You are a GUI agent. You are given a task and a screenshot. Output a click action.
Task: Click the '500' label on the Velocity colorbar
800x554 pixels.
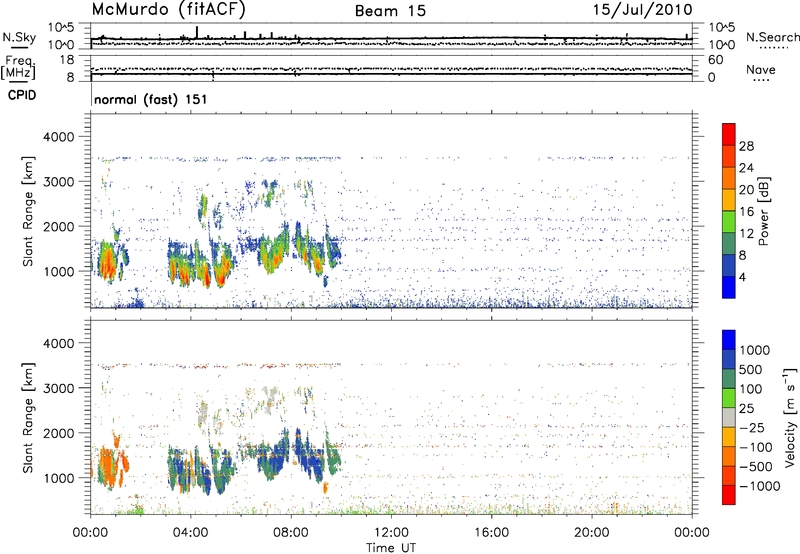click(x=751, y=370)
